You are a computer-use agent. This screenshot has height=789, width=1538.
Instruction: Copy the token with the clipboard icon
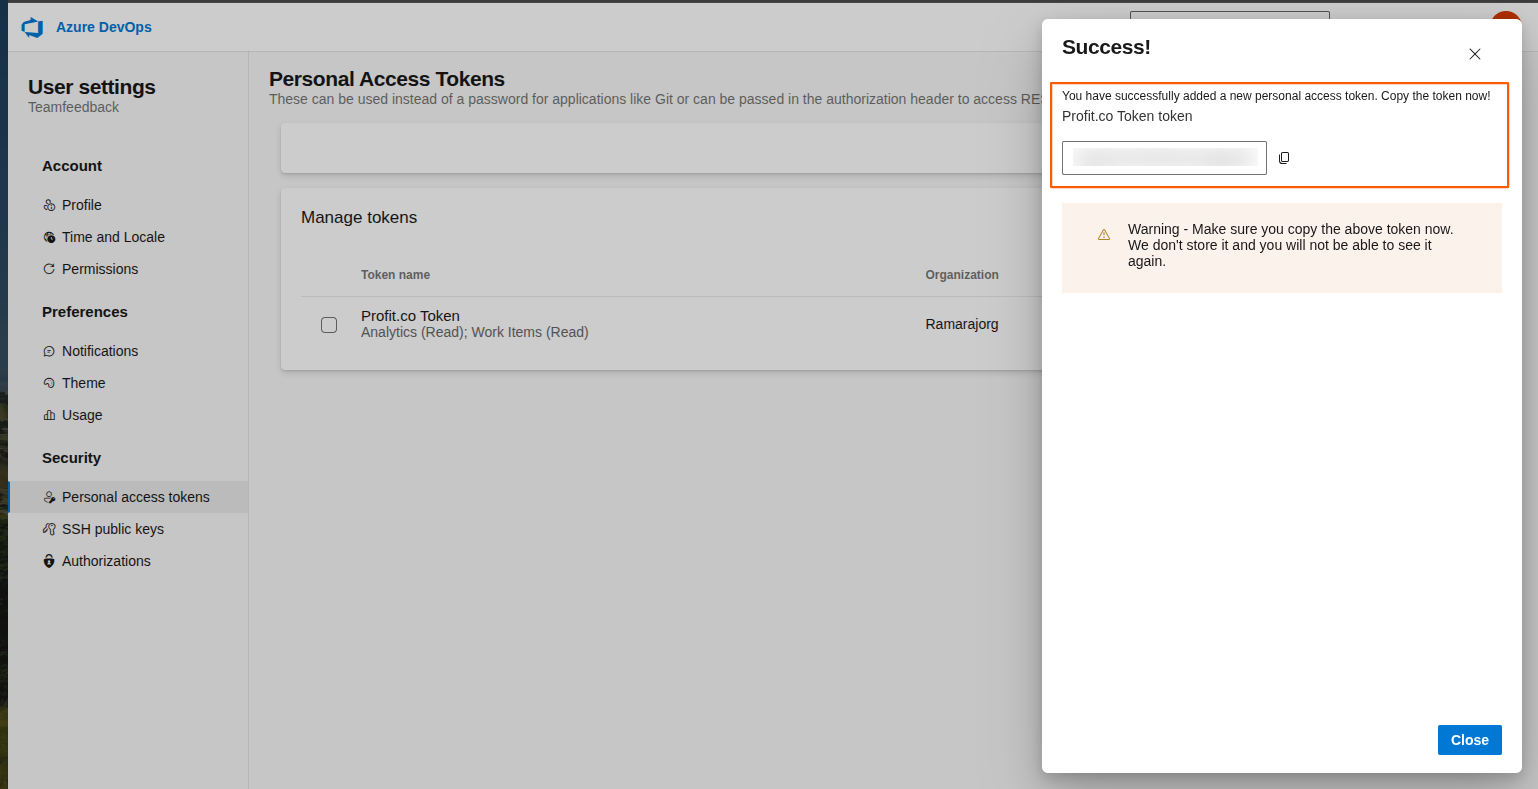pos(1284,158)
